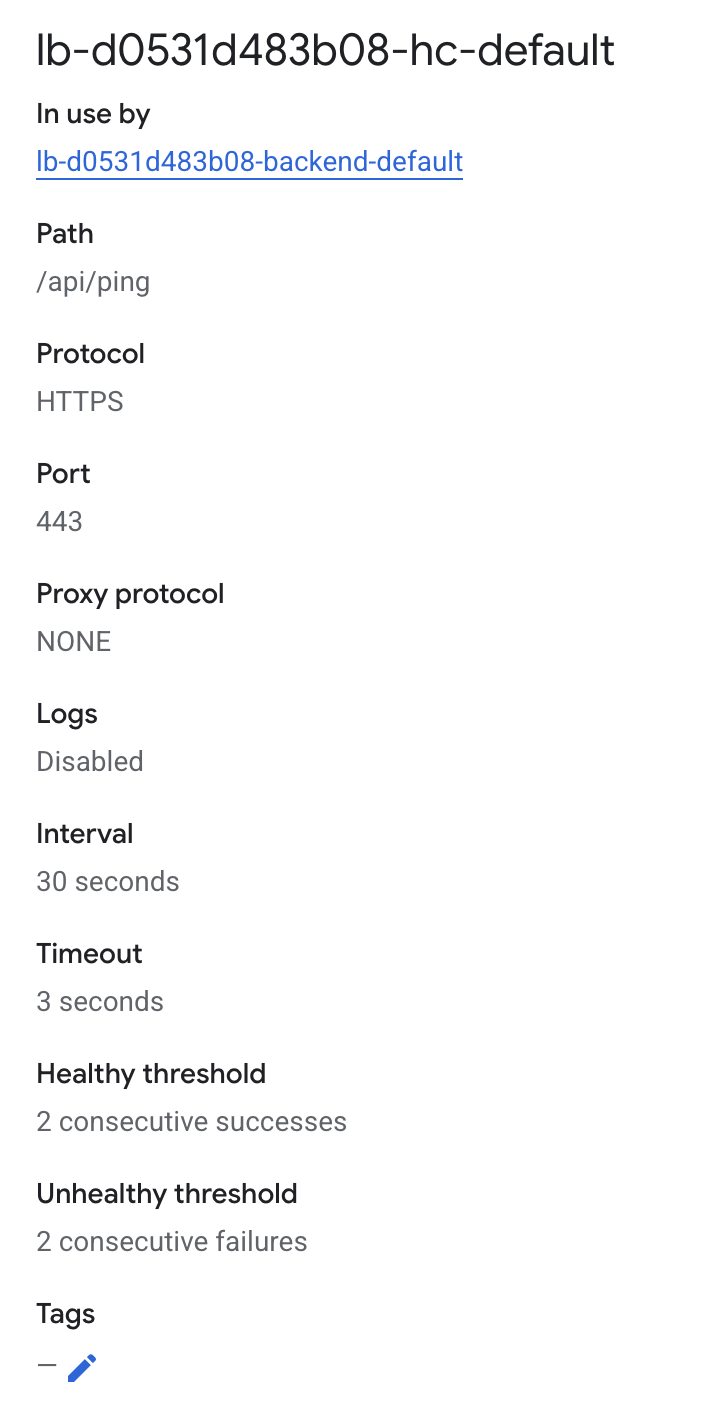Click the Disabled logs status text
Image resolution: width=712 pixels, height=1428 pixels.
(90, 762)
